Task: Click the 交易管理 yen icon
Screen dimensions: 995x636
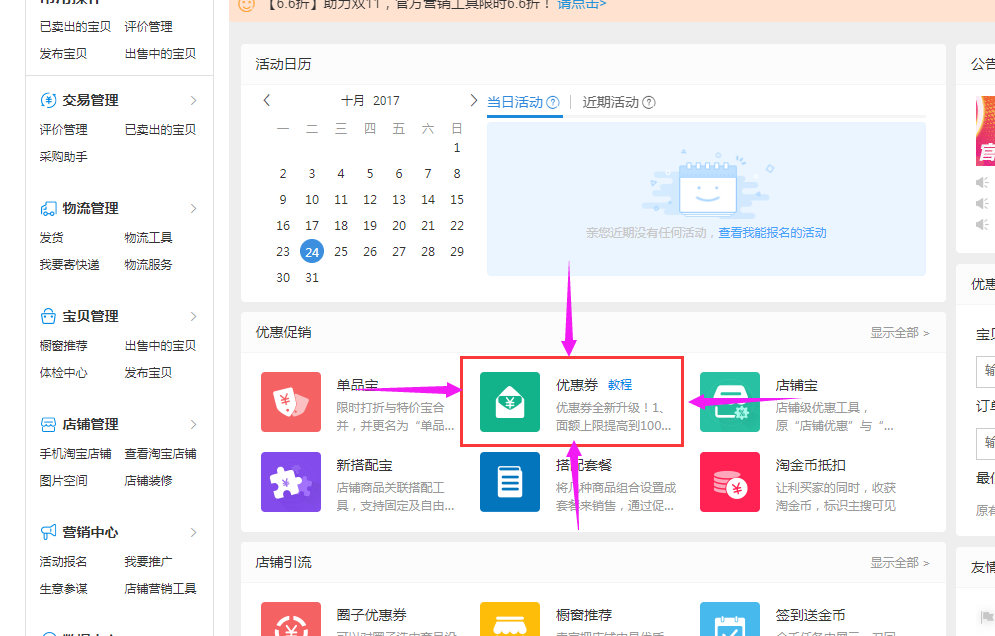Action: 48,100
